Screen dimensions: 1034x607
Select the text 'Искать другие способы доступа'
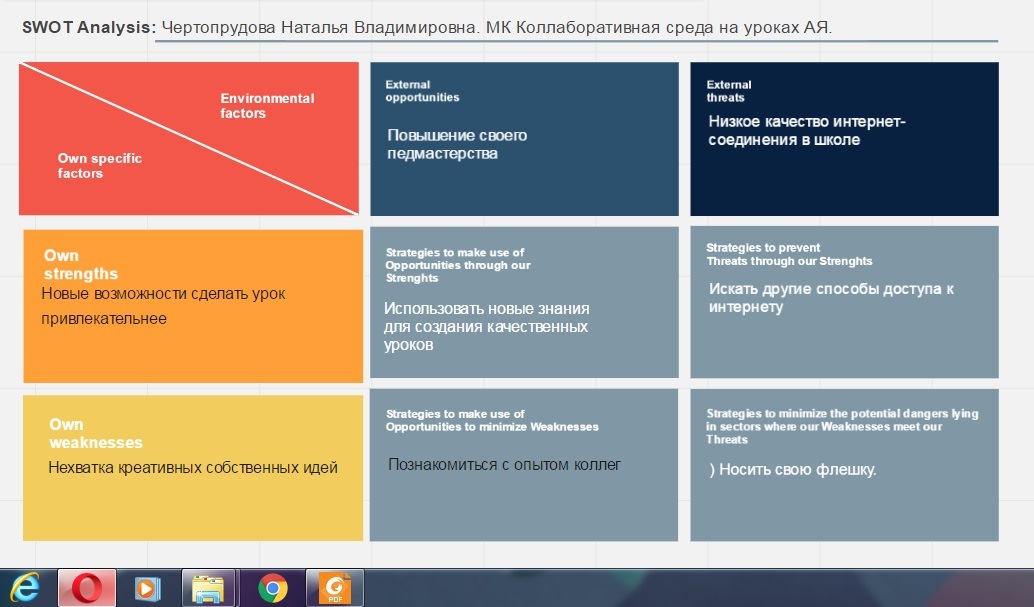pyautogui.click(x=830, y=289)
